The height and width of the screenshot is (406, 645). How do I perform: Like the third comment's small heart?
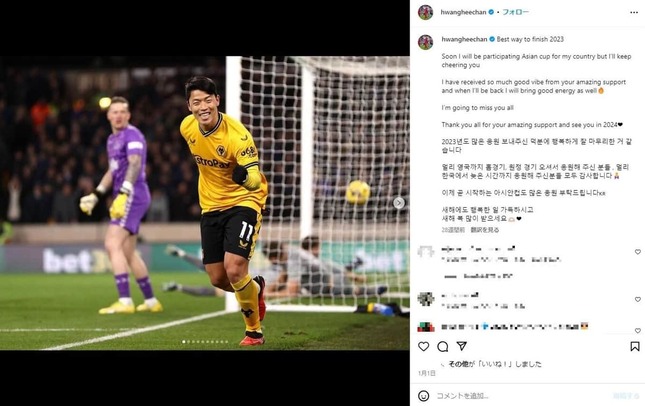click(x=638, y=330)
